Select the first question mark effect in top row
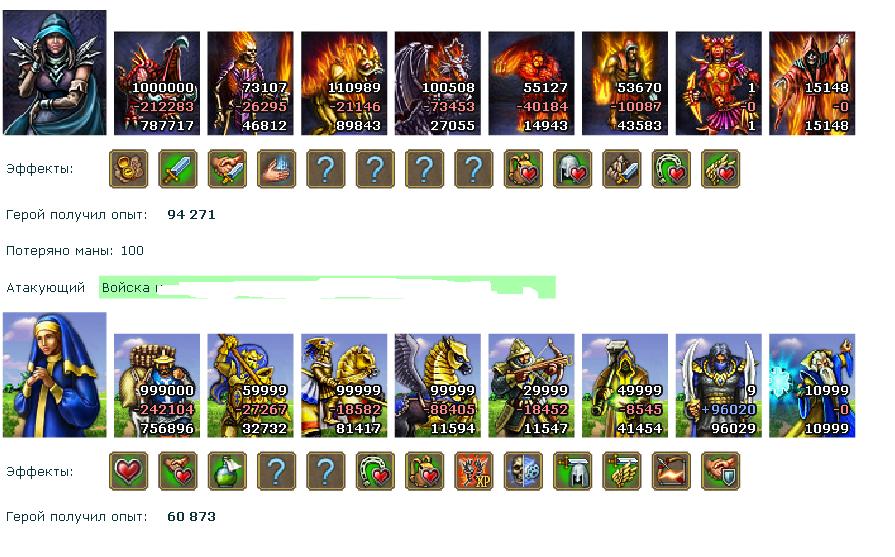 (326, 169)
